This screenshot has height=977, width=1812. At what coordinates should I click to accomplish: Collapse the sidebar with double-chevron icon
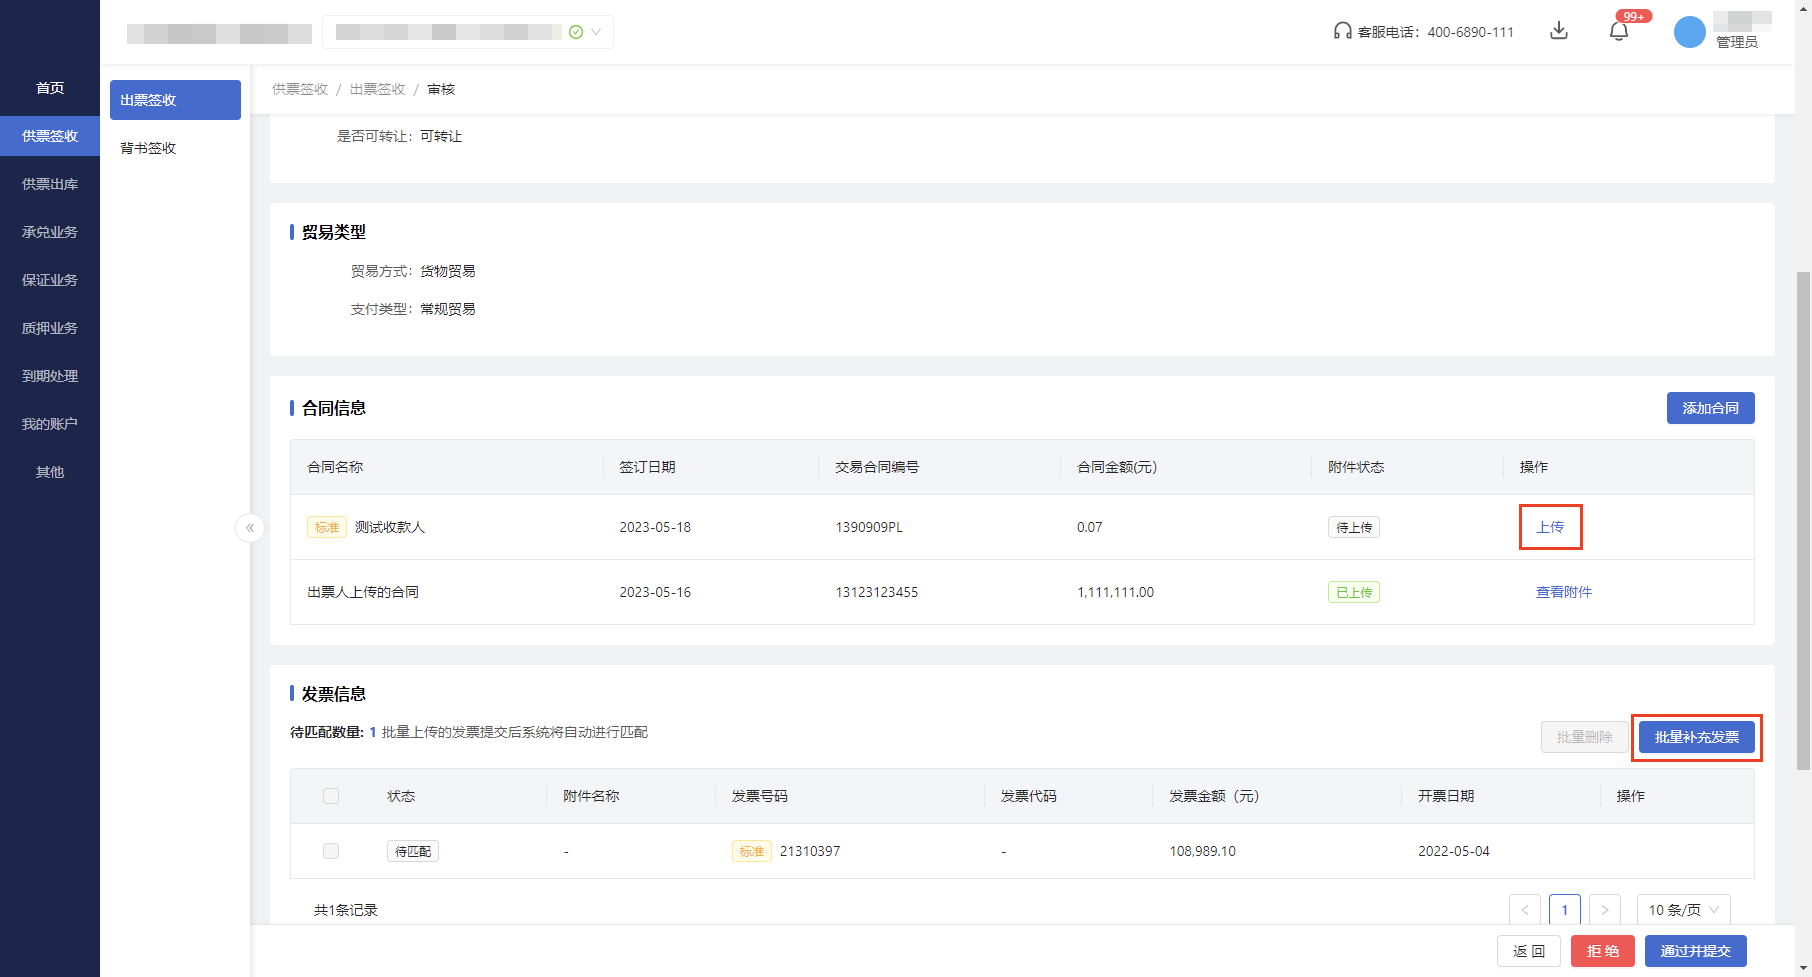[250, 527]
